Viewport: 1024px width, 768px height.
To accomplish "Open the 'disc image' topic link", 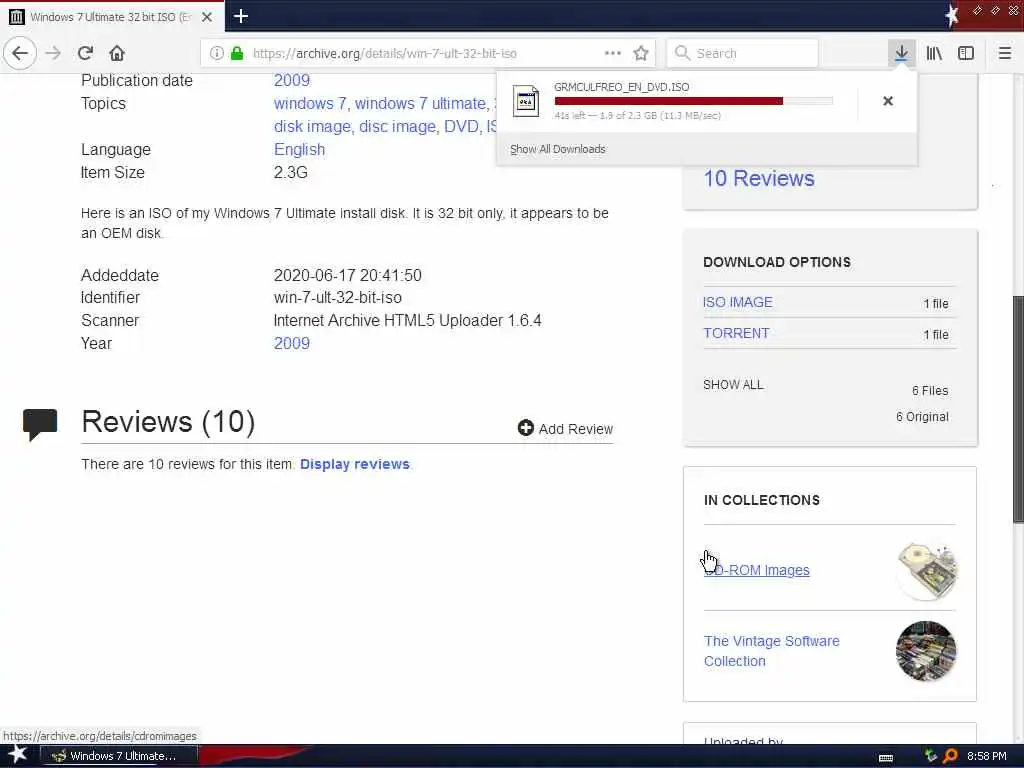I will [397, 126].
